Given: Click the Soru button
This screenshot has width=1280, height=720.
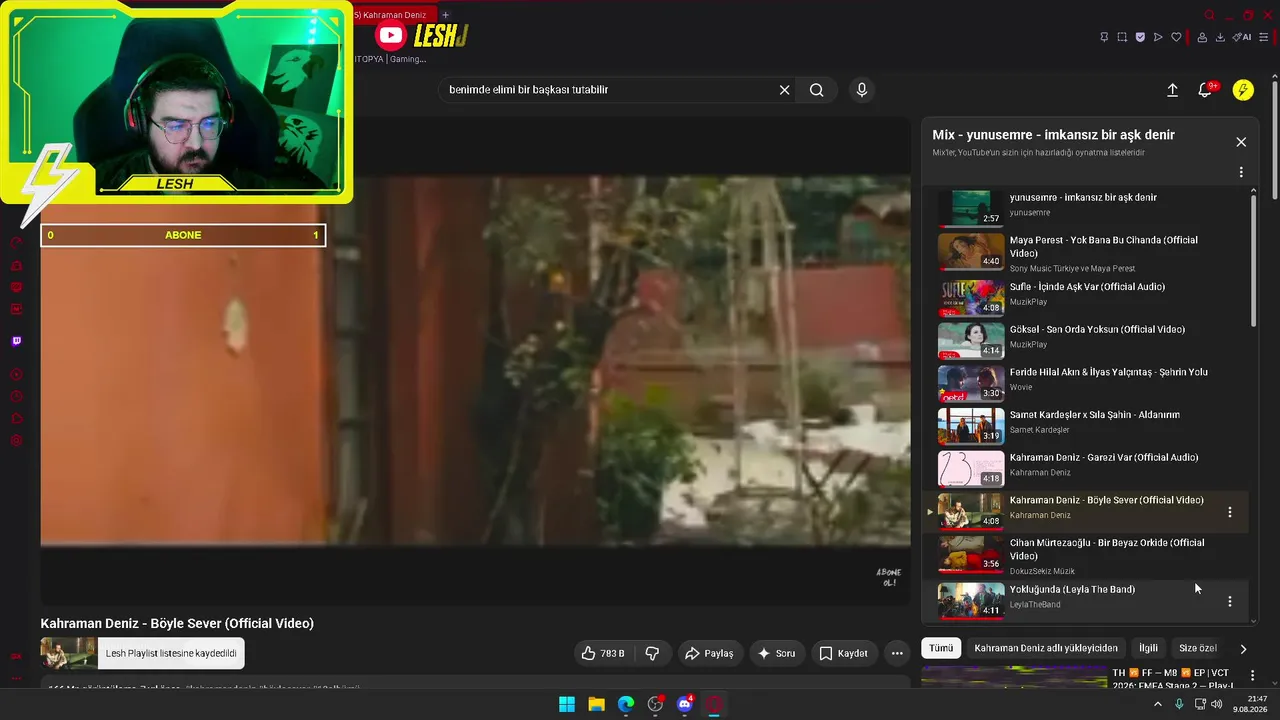Looking at the screenshot, I should pos(777,653).
